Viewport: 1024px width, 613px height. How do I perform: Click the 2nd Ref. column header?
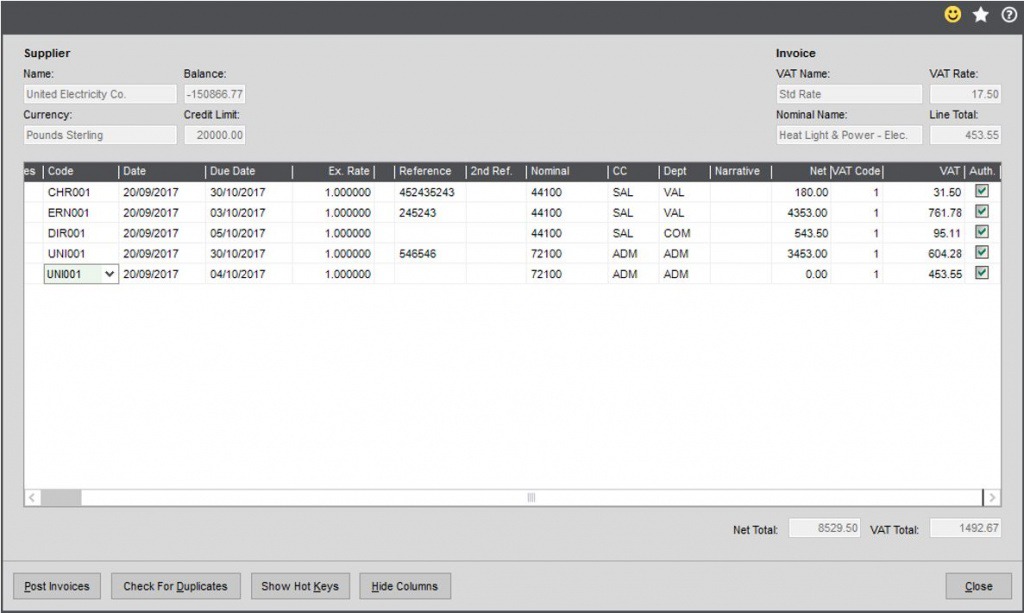tap(496, 171)
